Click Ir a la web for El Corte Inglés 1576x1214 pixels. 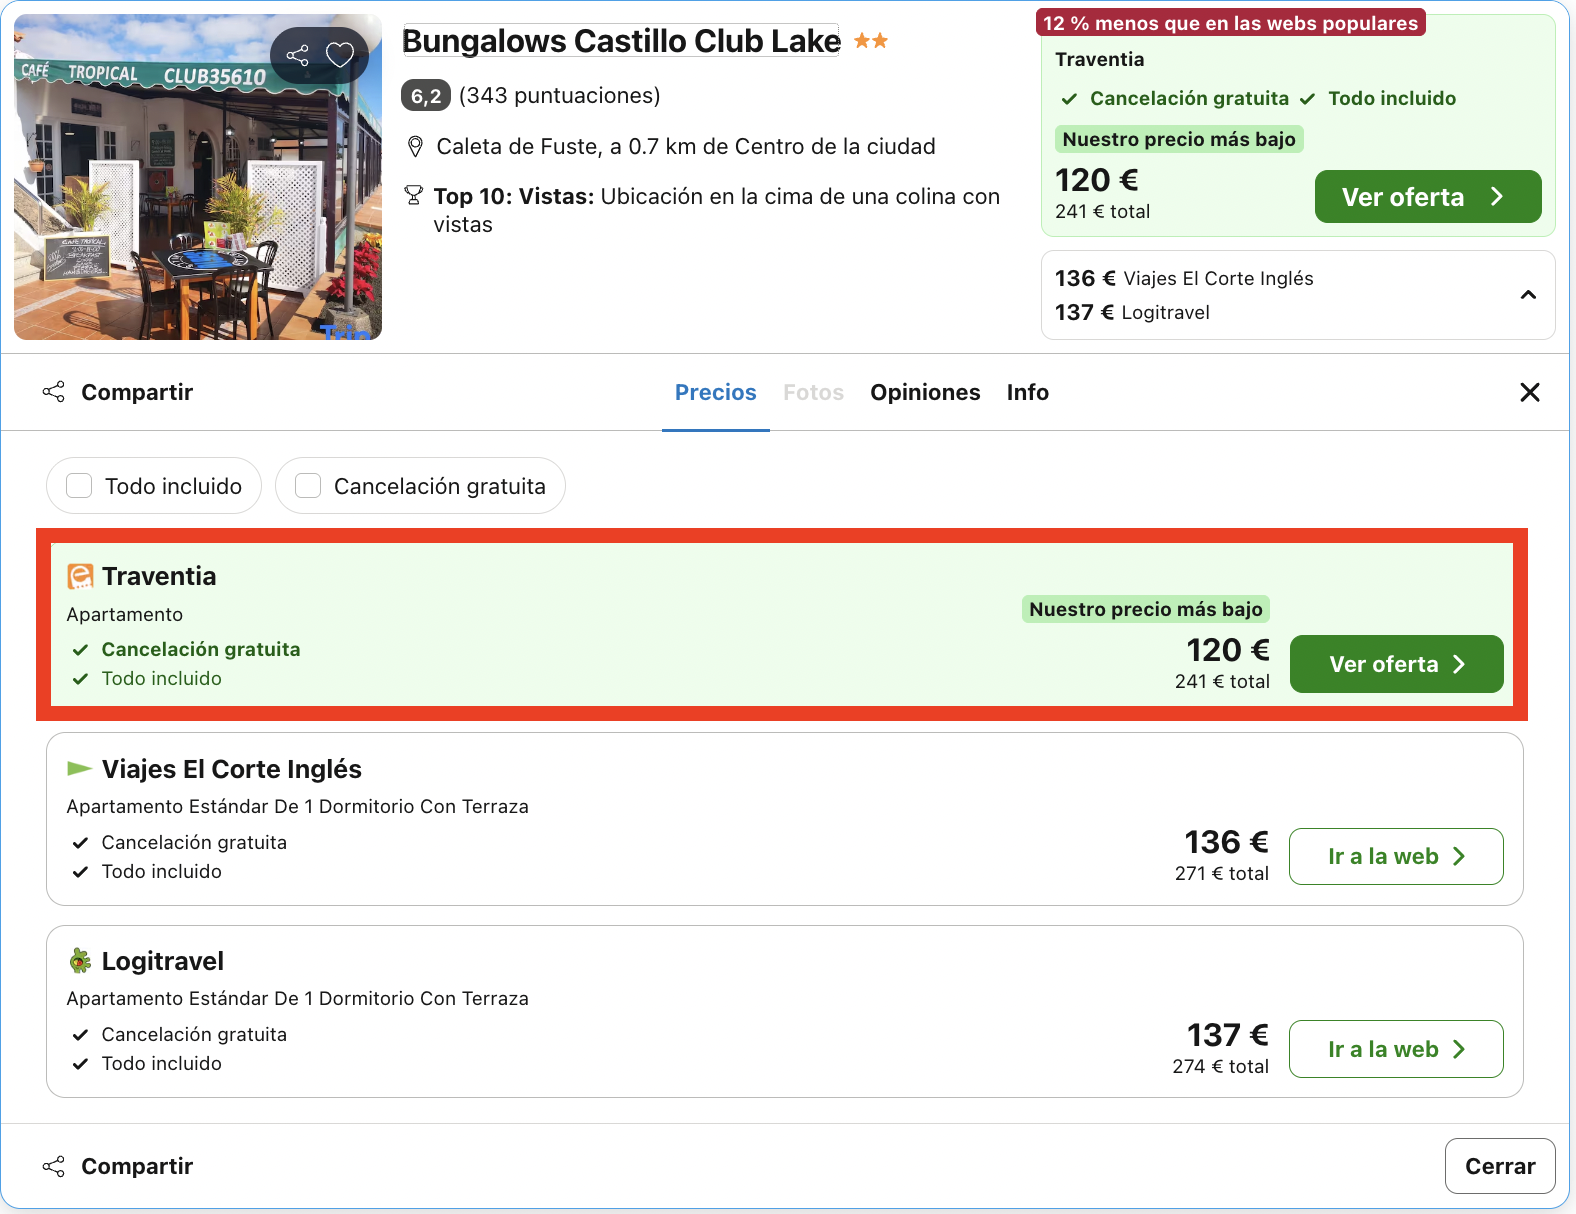(x=1397, y=857)
